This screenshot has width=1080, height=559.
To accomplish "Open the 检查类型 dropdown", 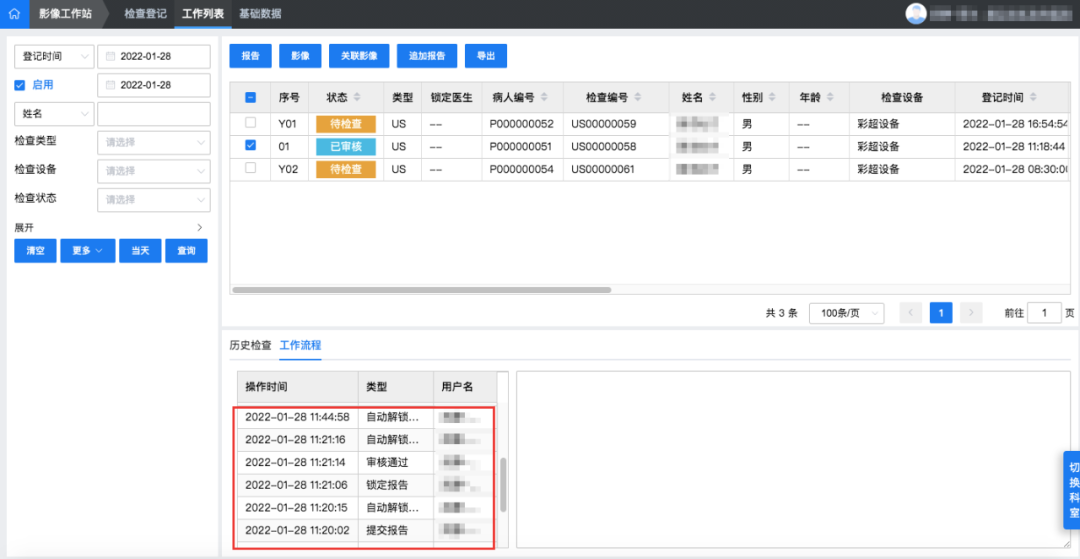I will point(154,143).
